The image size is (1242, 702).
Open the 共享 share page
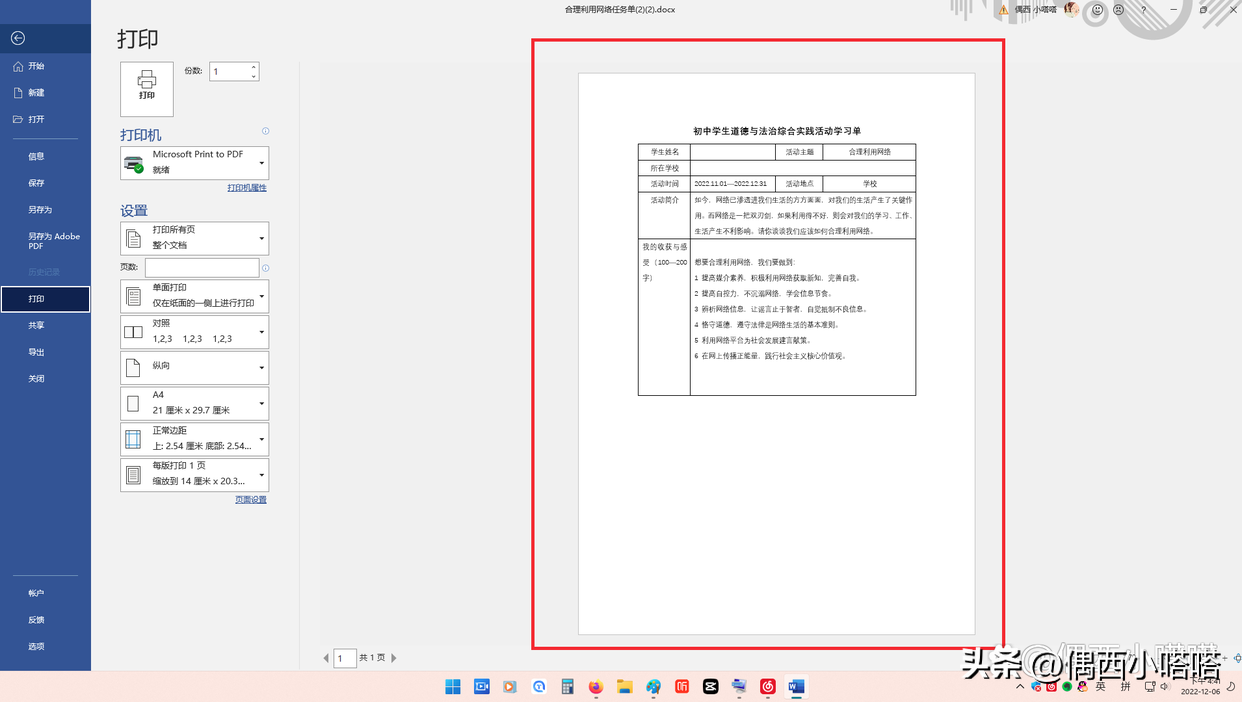(x=45, y=326)
